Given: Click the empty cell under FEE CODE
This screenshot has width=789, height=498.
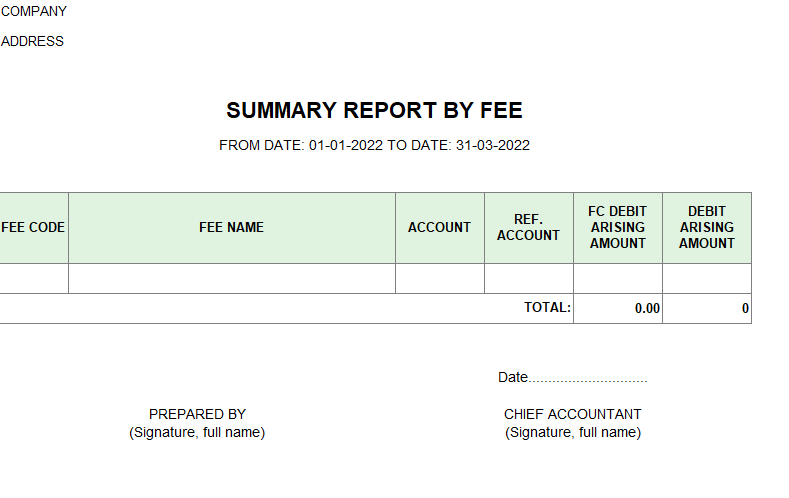Looking at the screenshot, I should pyautogui.click(x=33, y=278).
